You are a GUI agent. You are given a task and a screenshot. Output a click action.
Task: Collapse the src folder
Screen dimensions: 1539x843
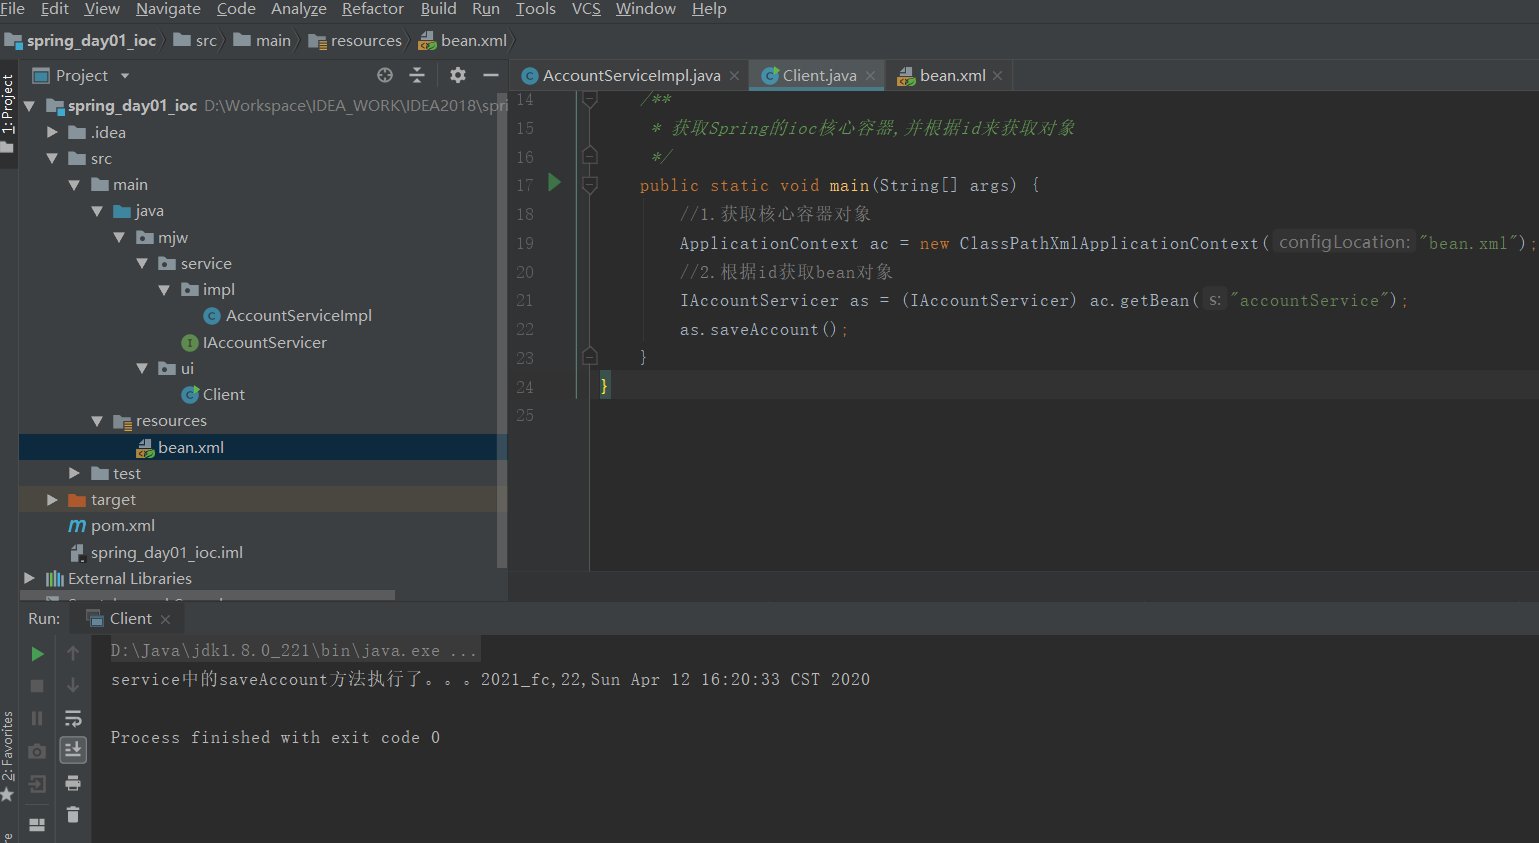pyautogui.click(x=52, y=158)
